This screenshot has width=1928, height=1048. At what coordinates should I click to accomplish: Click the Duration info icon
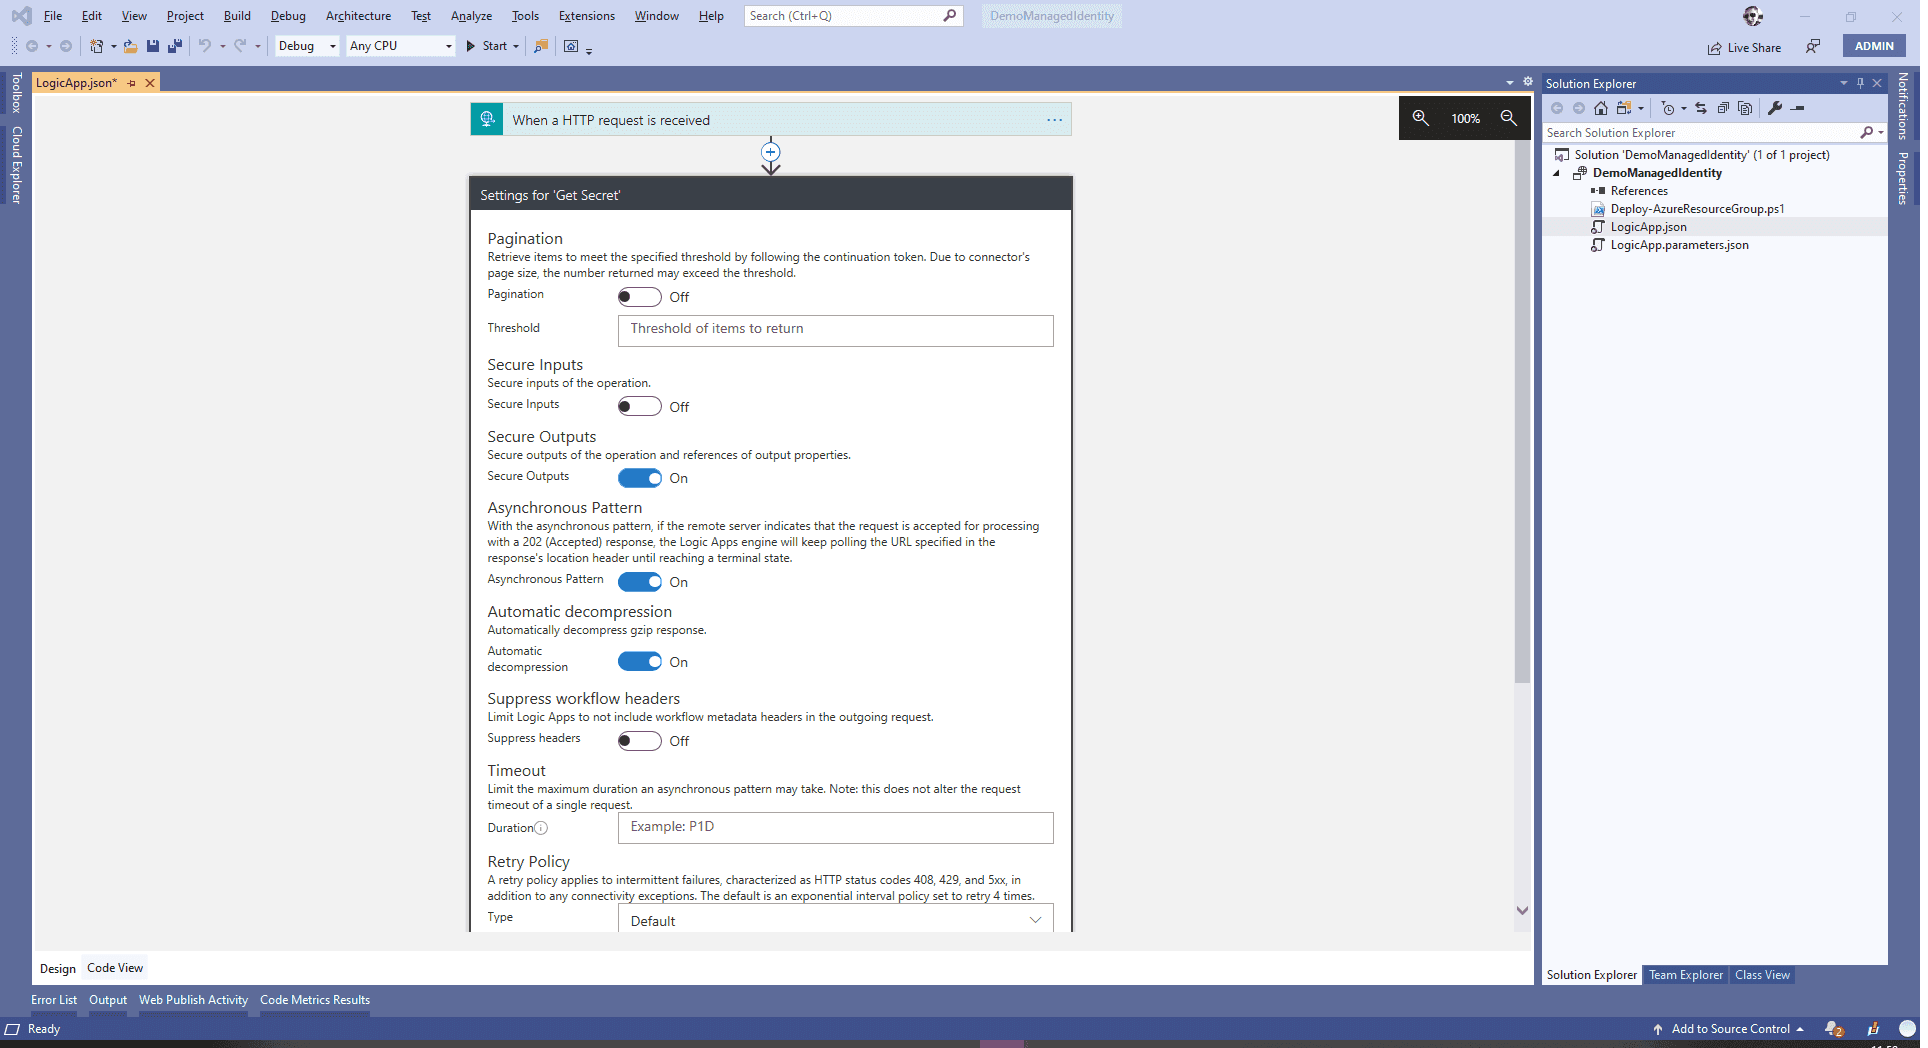click(541, 828)
